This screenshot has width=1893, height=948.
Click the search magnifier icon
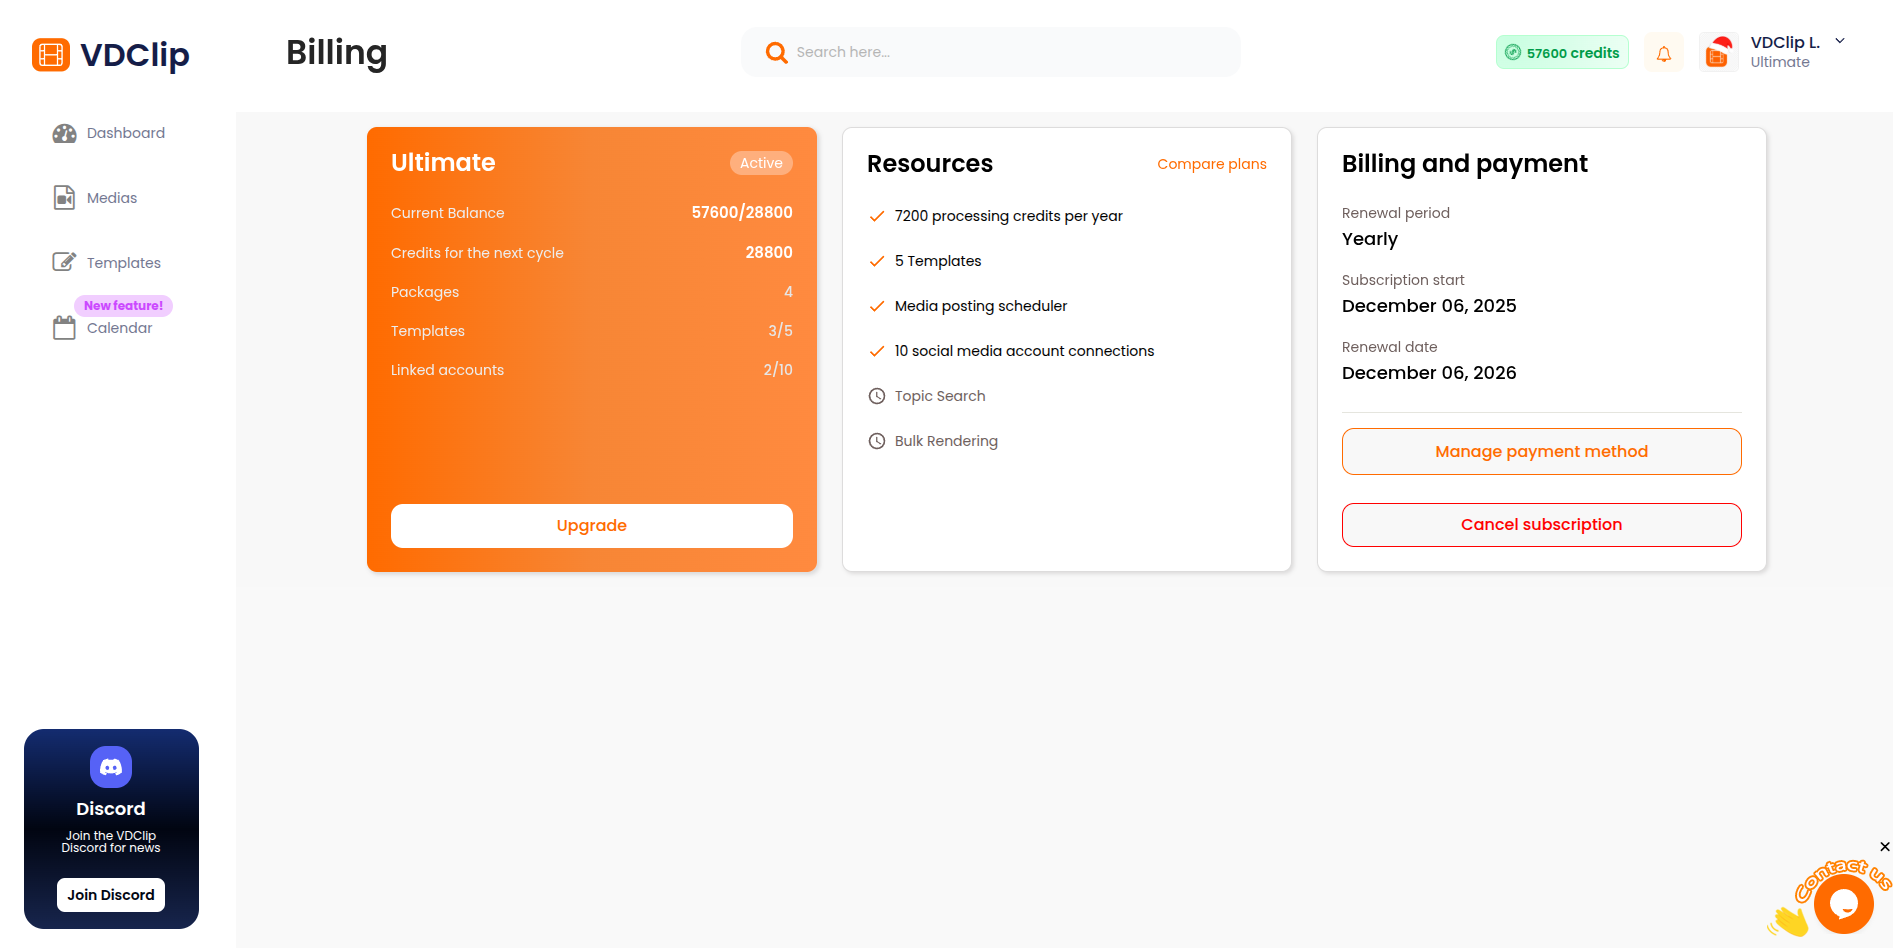click(776, 52)
